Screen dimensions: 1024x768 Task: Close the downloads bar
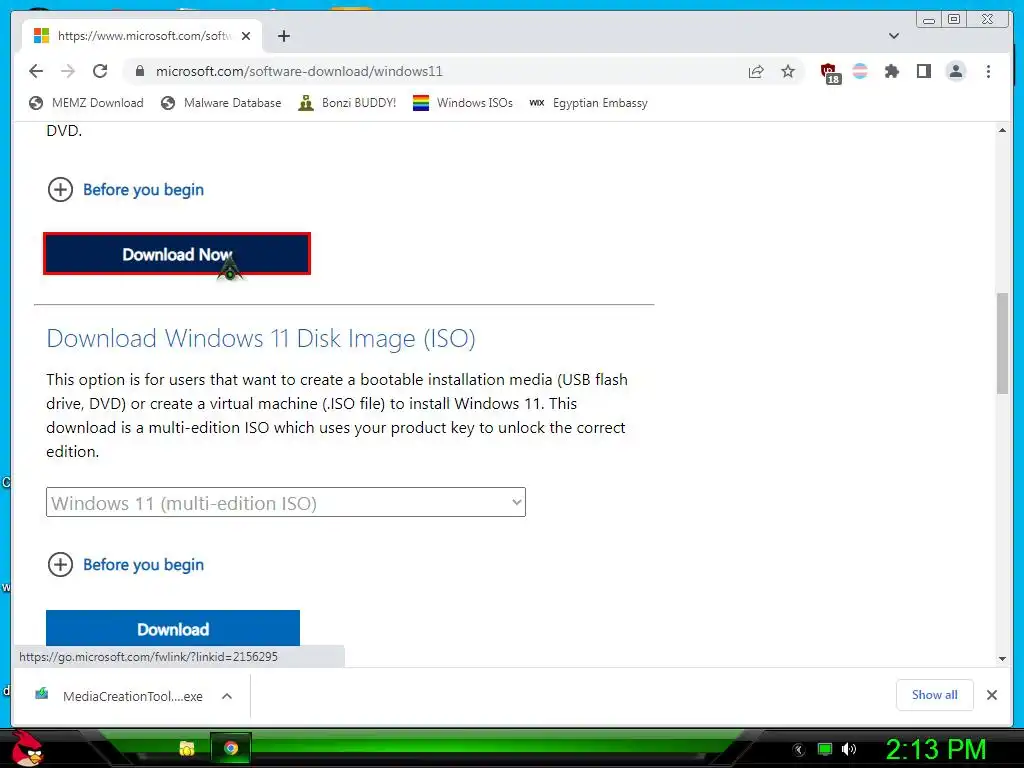(x=991, y=695)
